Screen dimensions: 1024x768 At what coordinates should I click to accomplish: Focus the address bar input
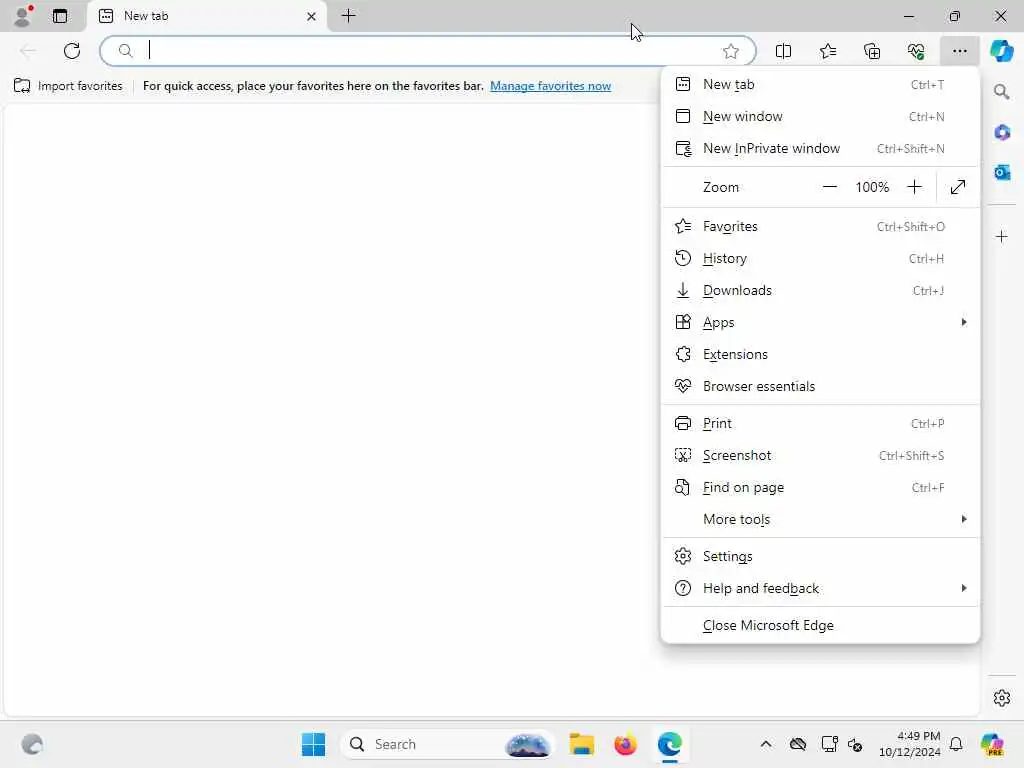tap(428, 51)
